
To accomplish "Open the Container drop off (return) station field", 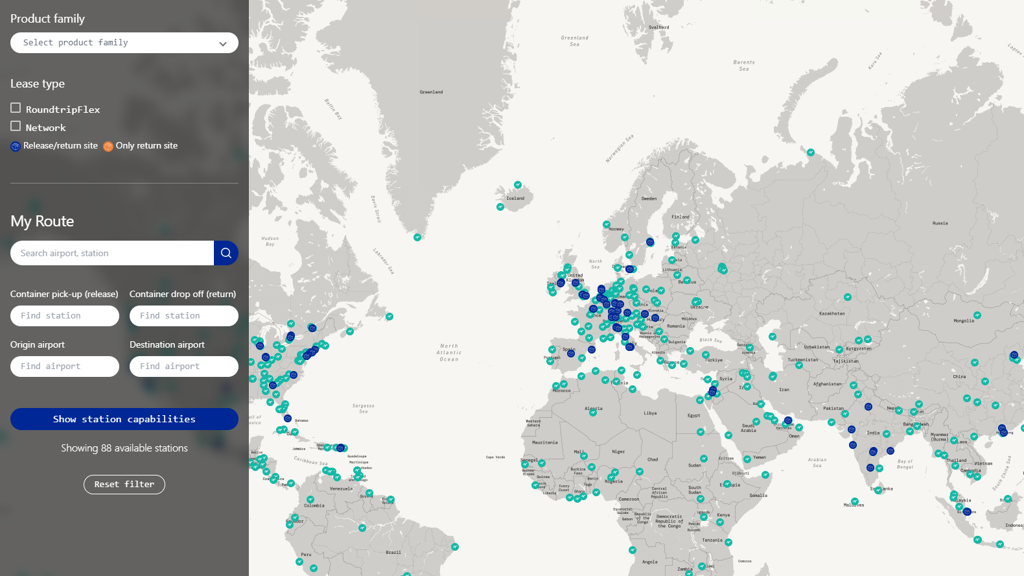I will (x=184, y=316).
